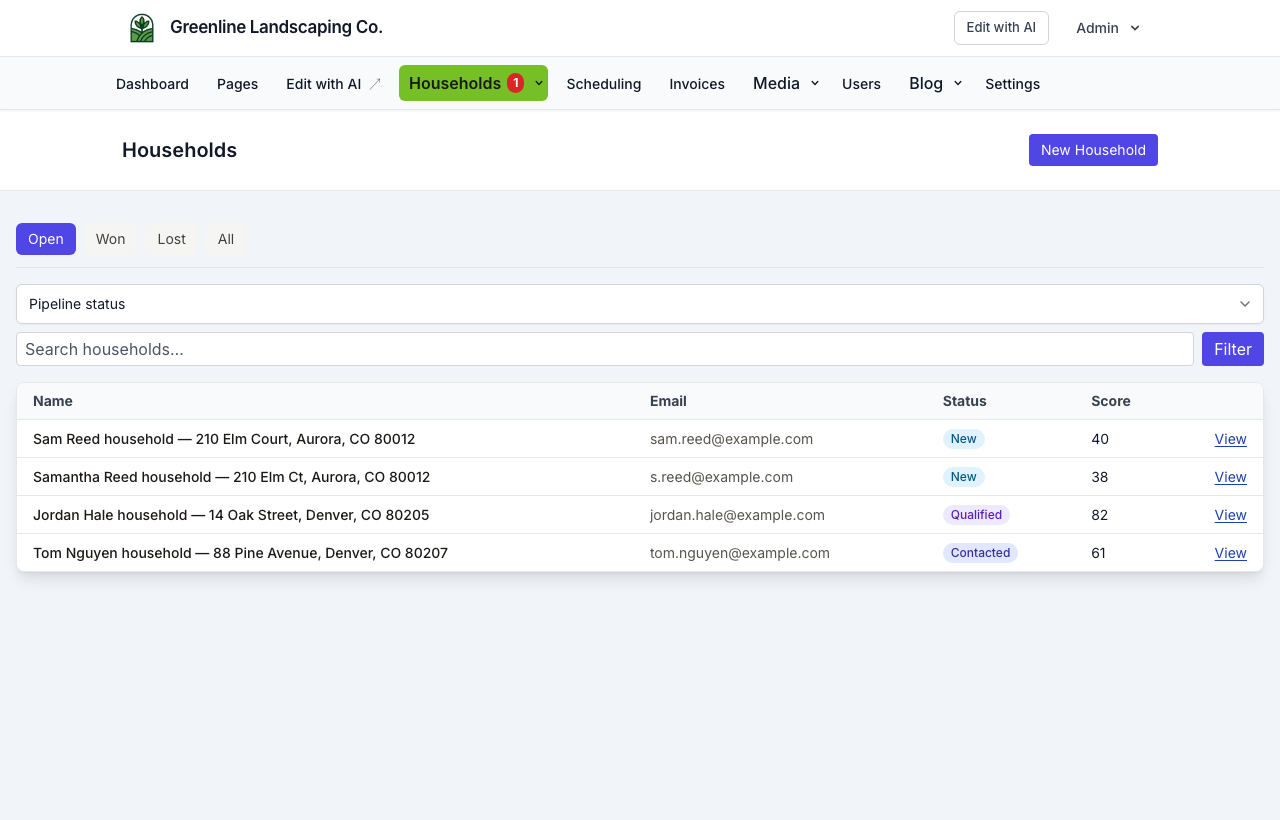The height and width of the screenshot is (820, 1280).
Task: Open the Pages menu item
Action: coord(237,84)
